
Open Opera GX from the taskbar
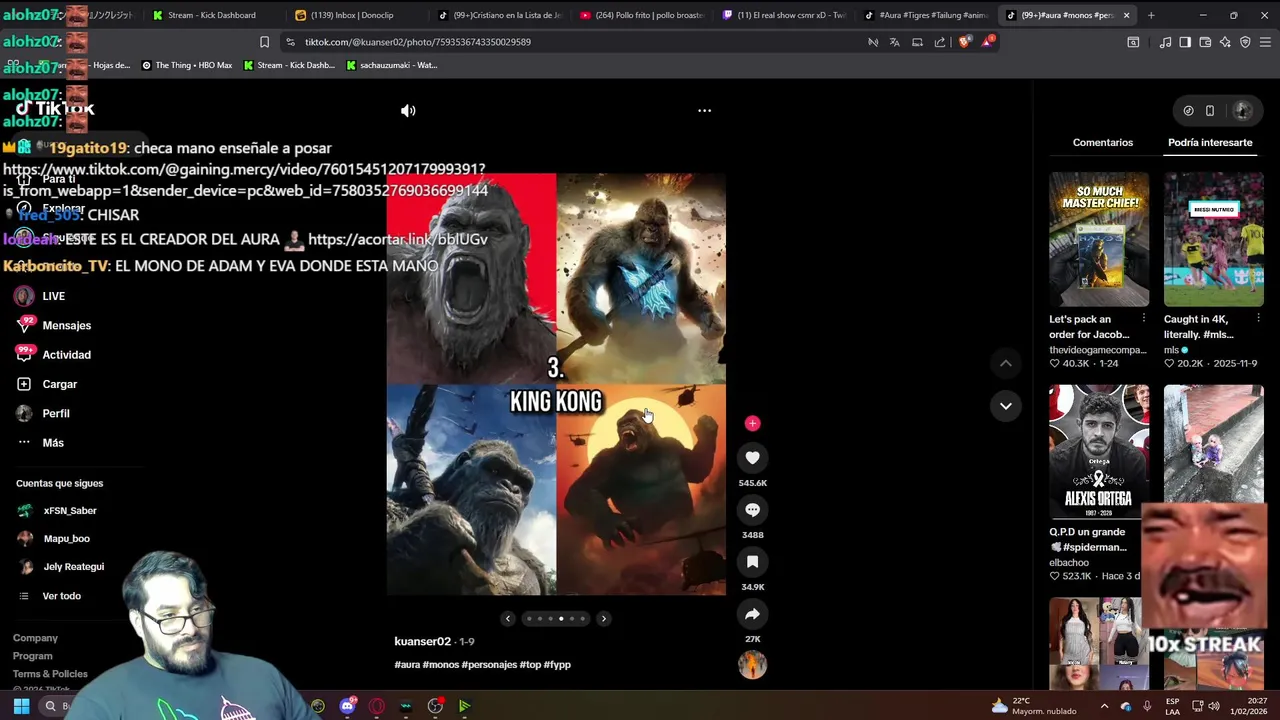pos(377,706)
